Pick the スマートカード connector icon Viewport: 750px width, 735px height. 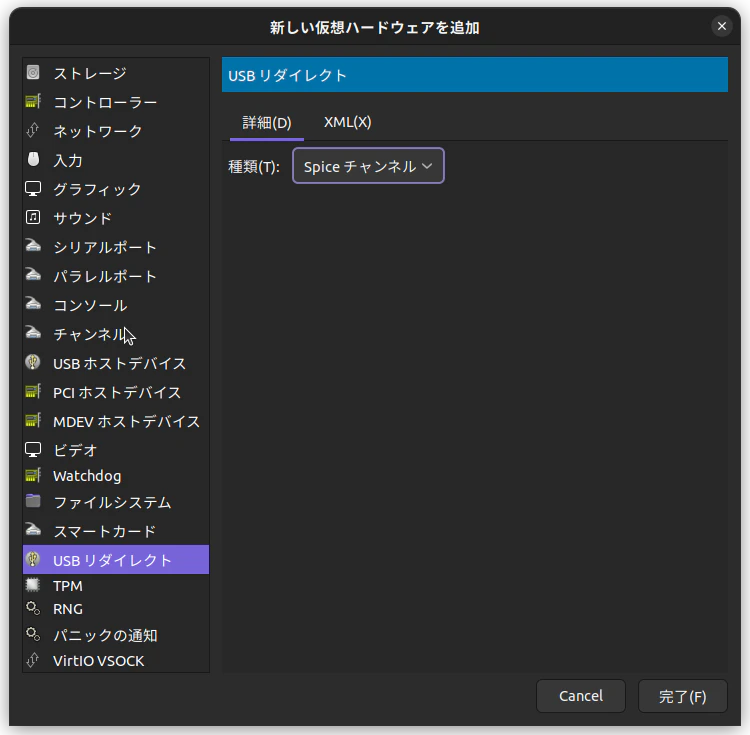33,530
